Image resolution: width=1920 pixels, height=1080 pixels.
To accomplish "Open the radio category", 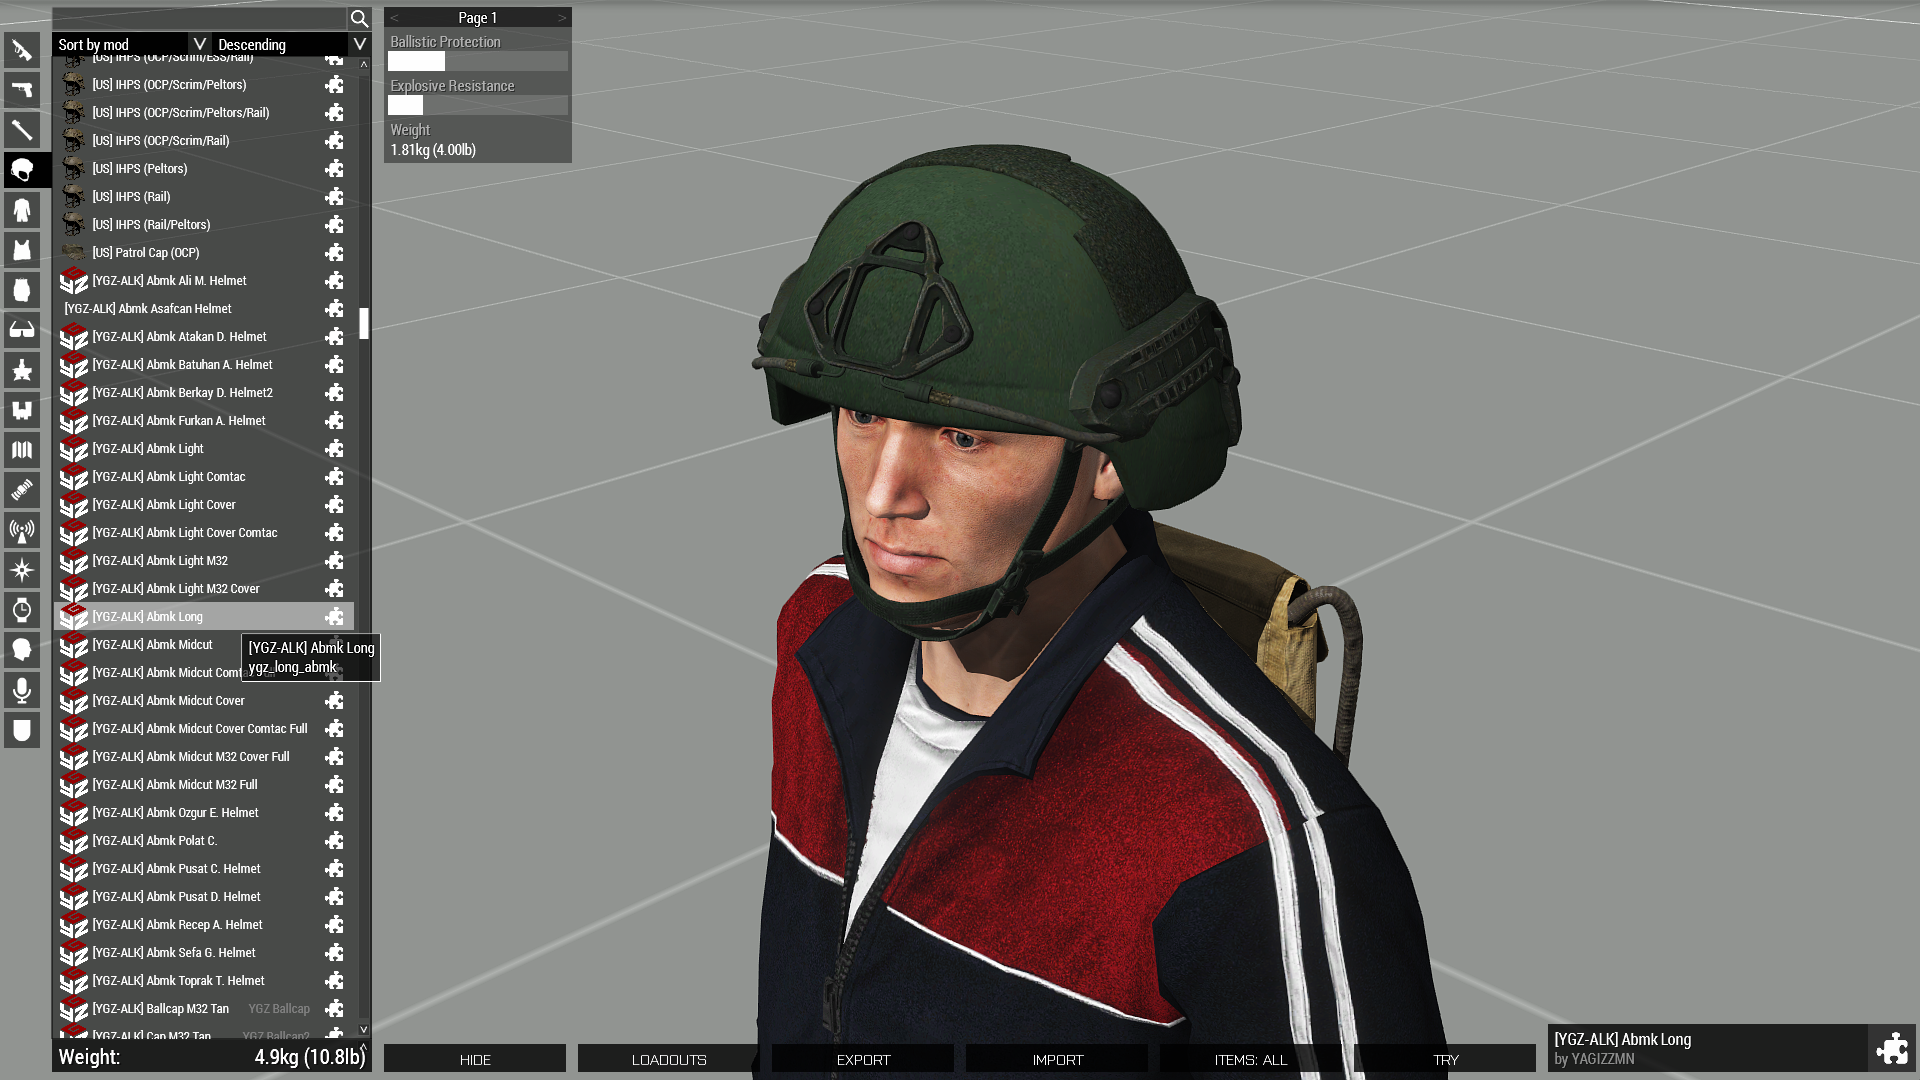I will click(22, 530).
